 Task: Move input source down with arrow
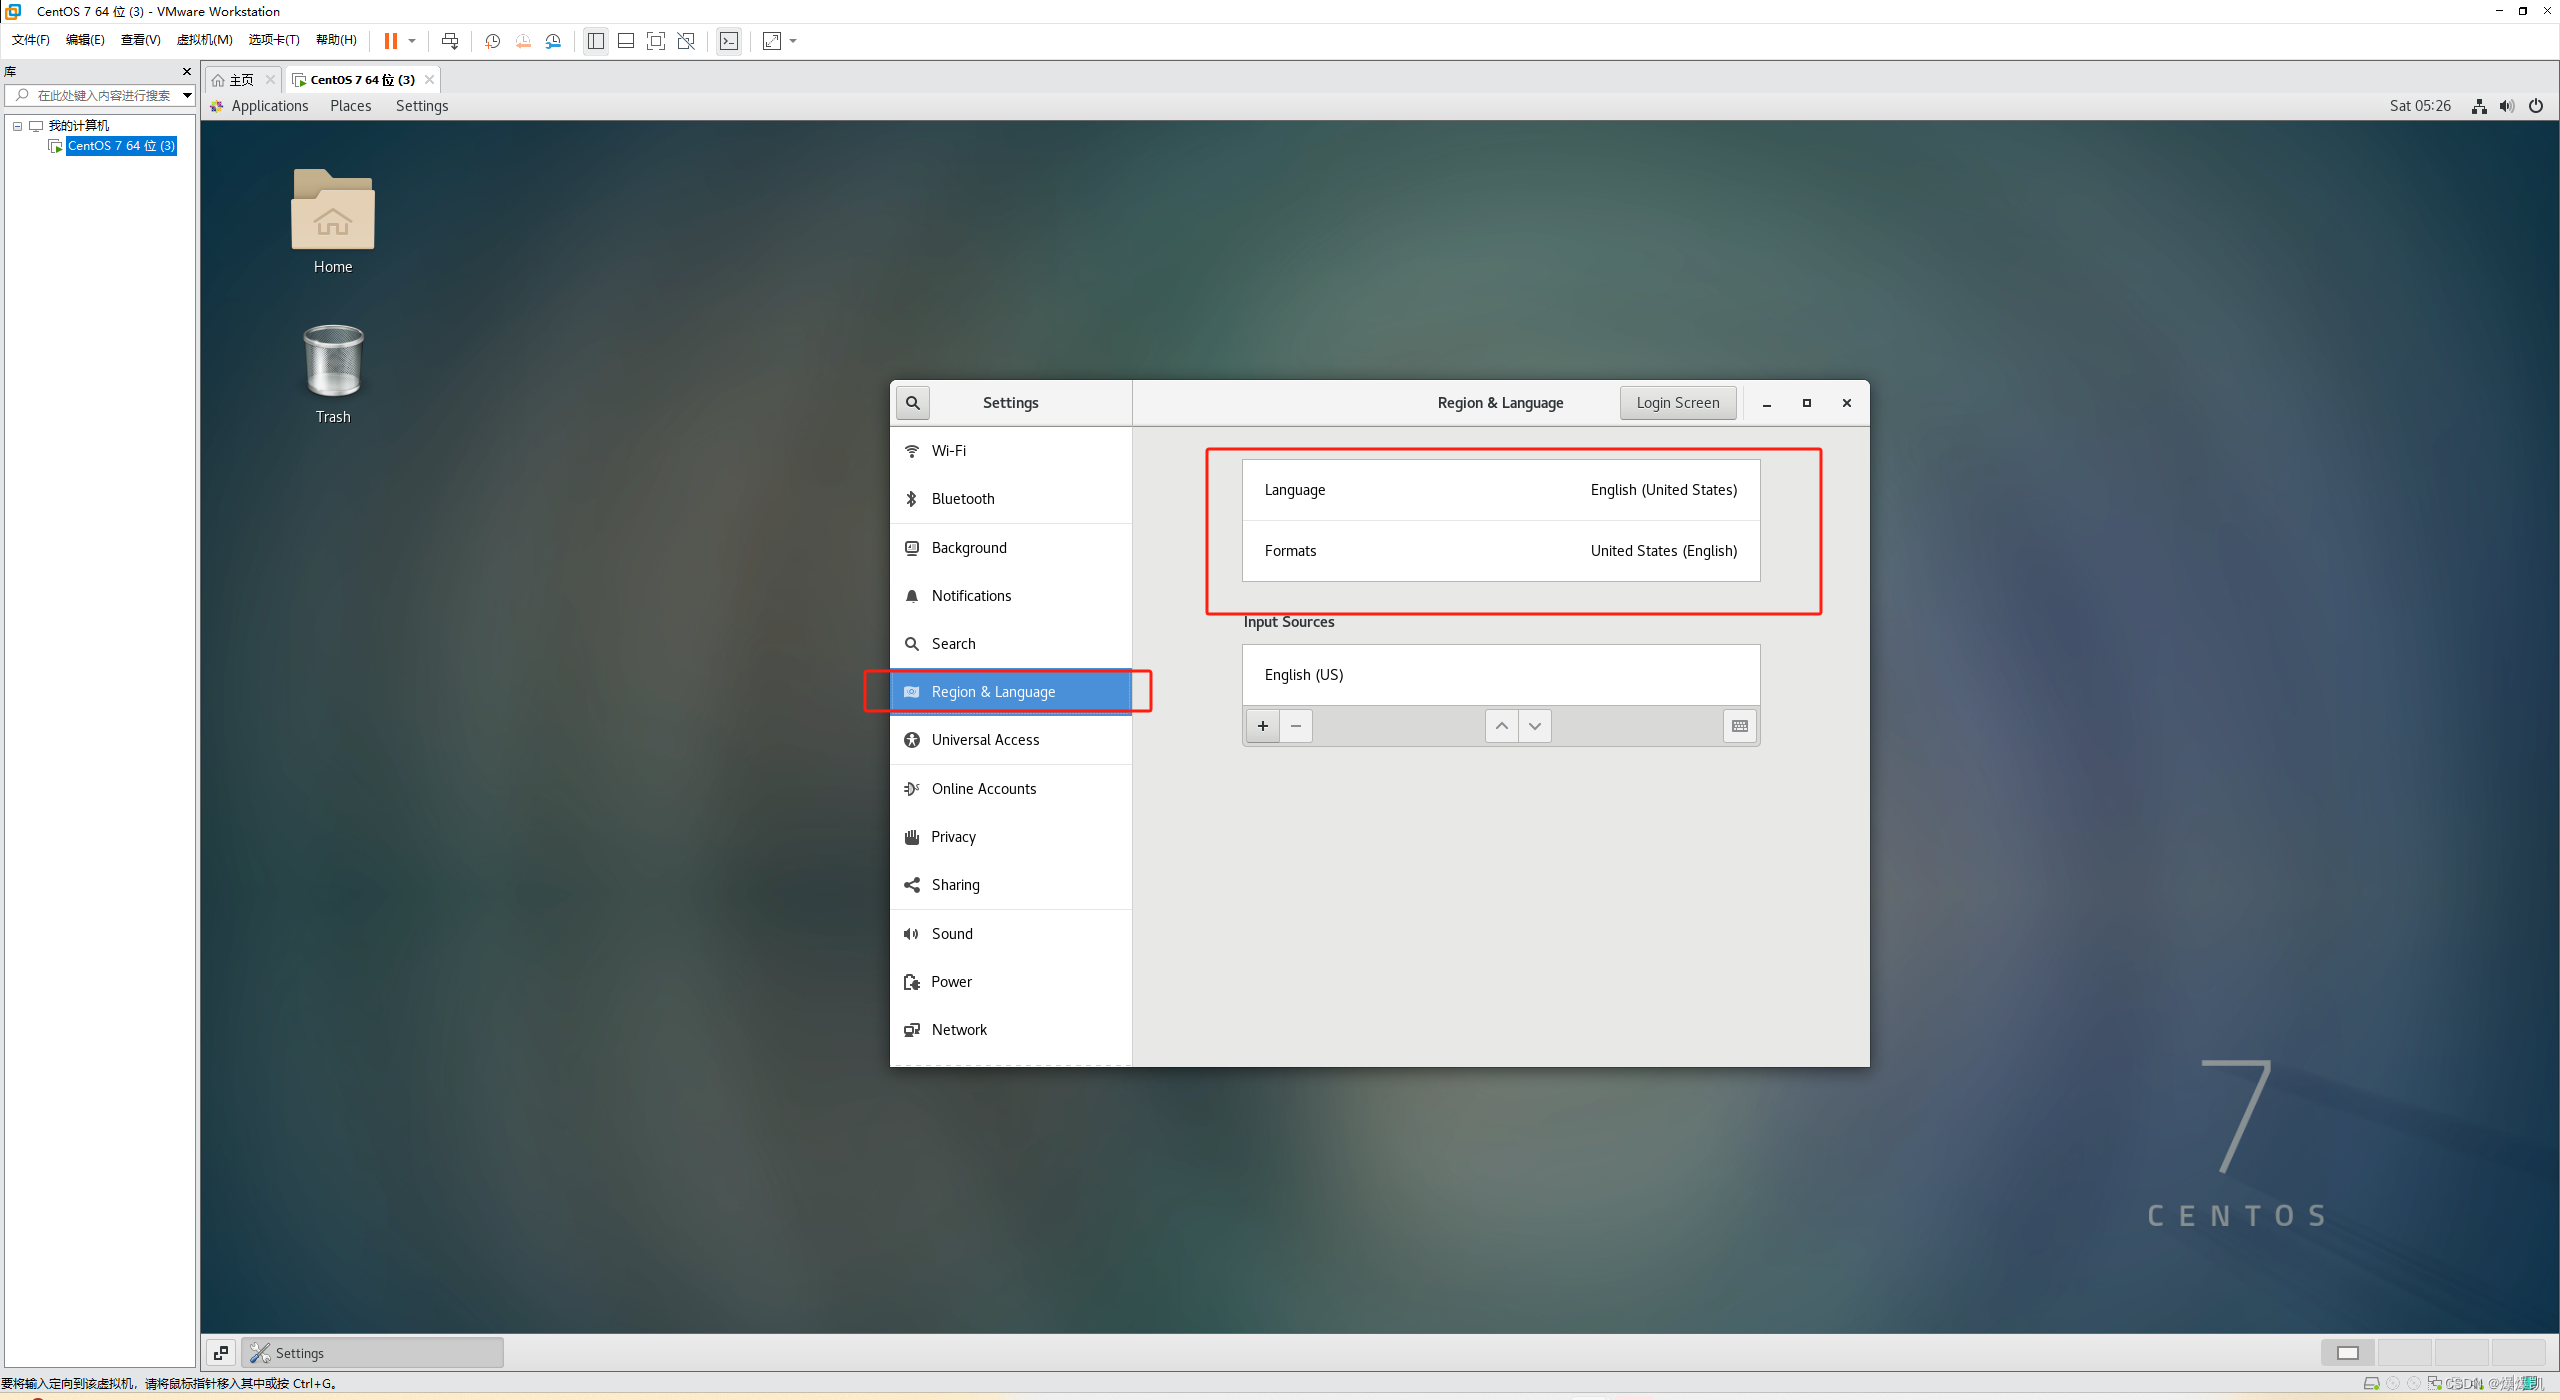click(x=1535, y=726)
